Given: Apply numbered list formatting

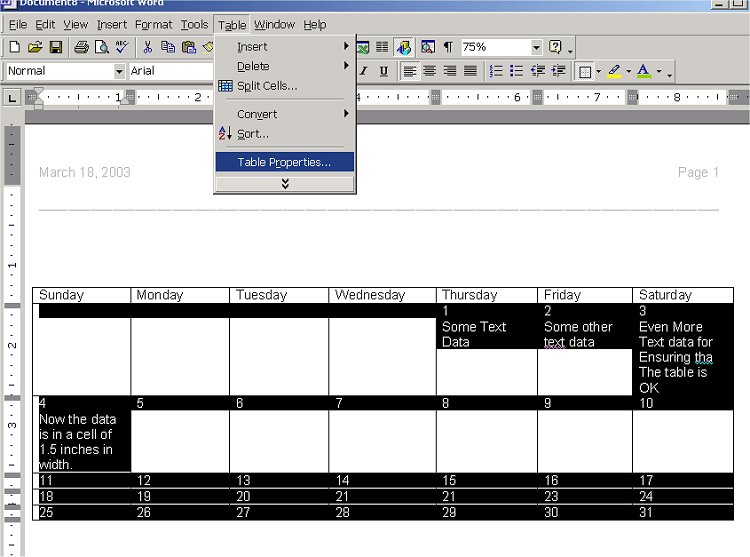Looking at the screenshot, I should pos(496,71).
